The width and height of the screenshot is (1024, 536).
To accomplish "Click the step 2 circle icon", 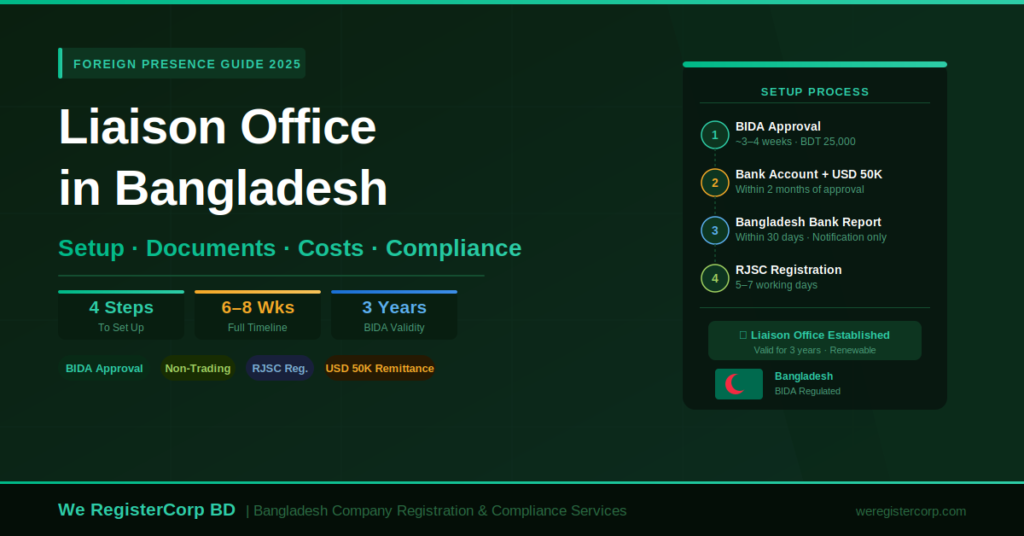I will pos(714,183).
